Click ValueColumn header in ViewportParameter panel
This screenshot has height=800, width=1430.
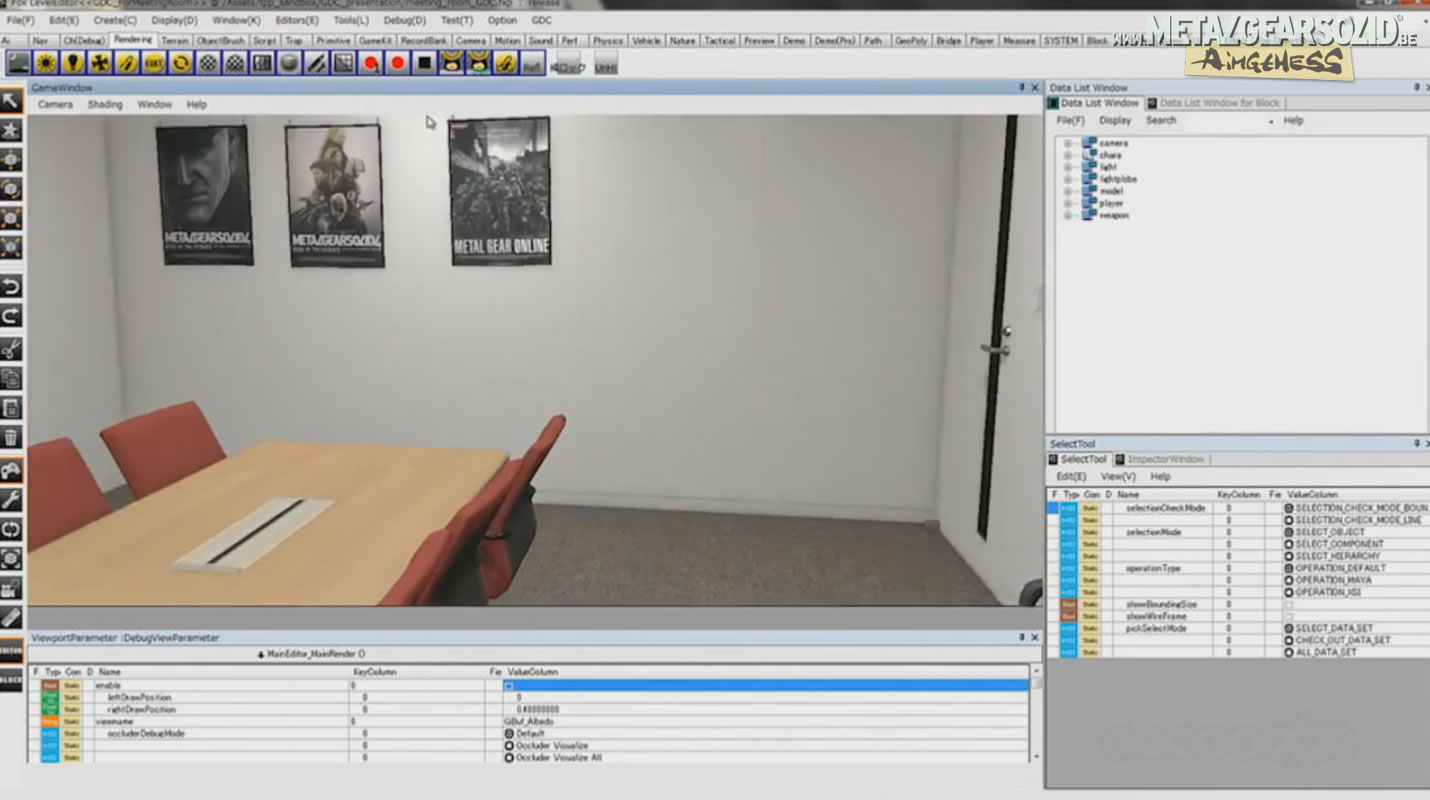coord(532,672)
